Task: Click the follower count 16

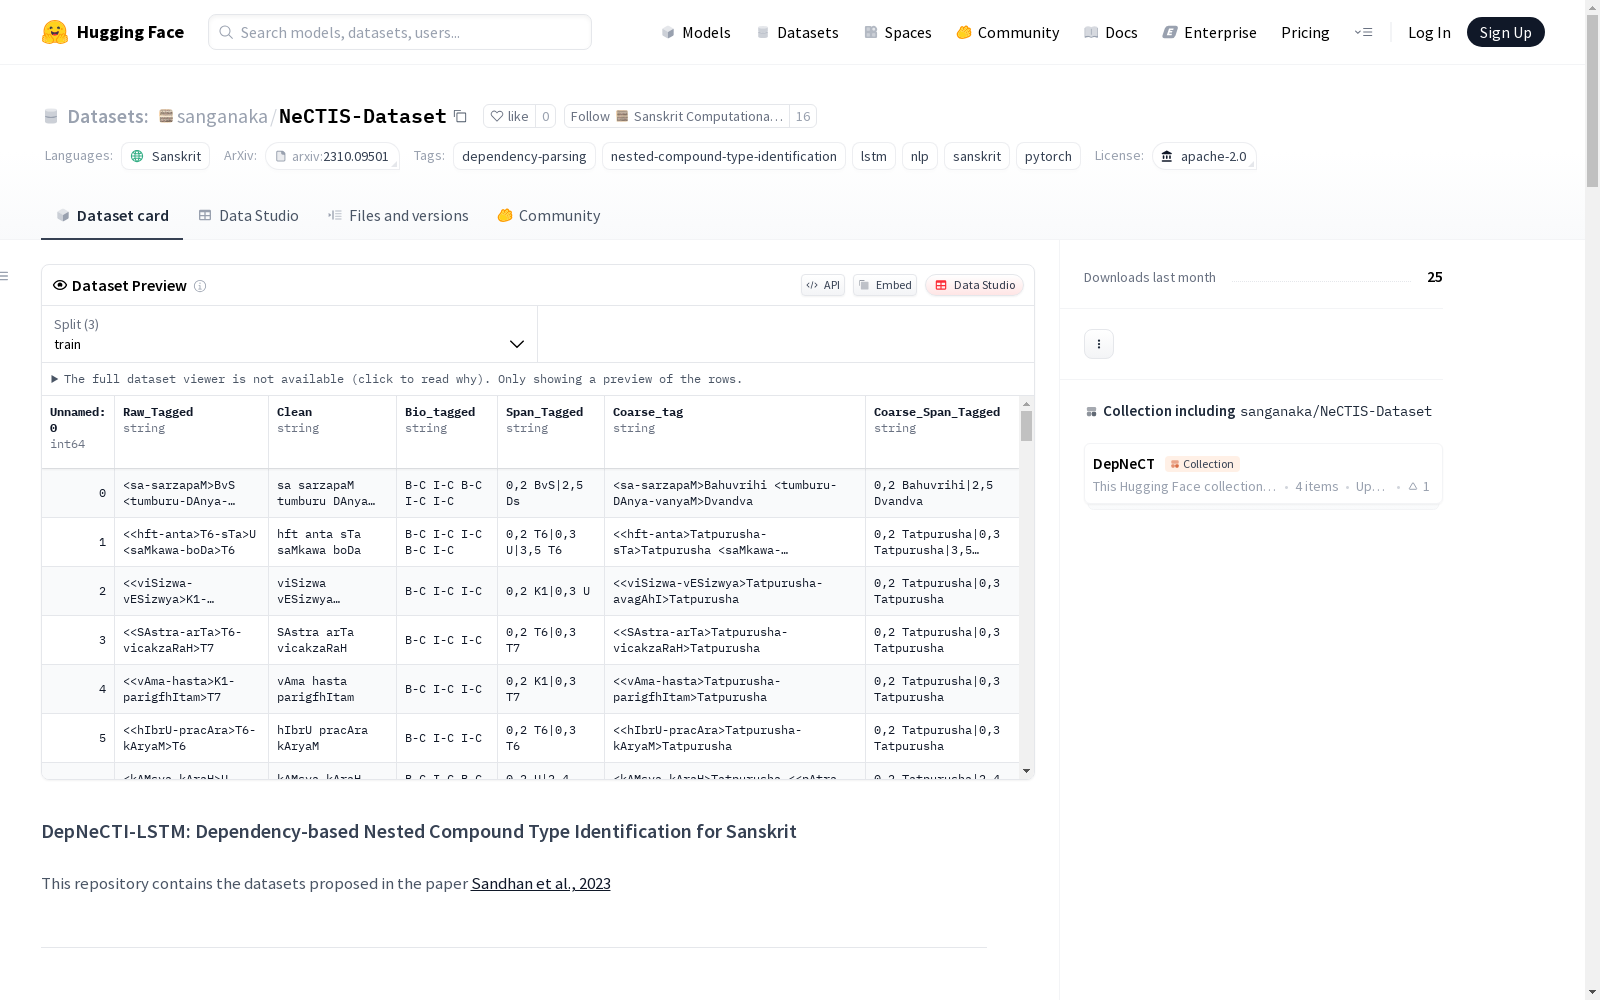Action: (x=803, y=116)
